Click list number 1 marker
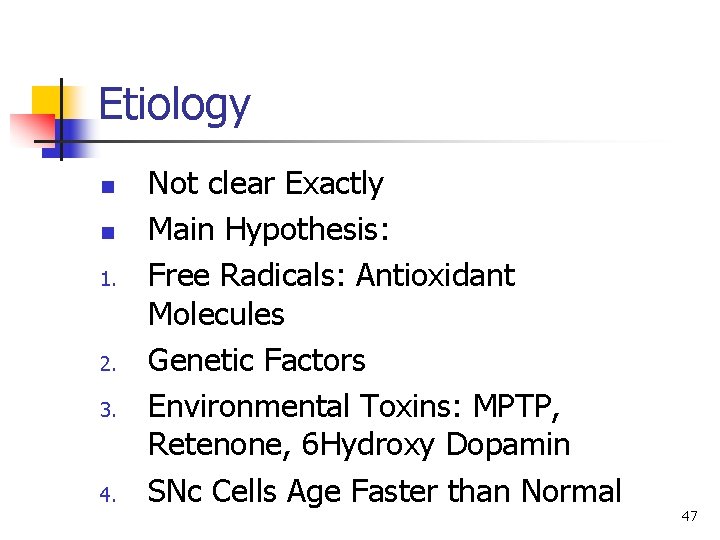Screen dimensions: 720x540 (107, 279)
